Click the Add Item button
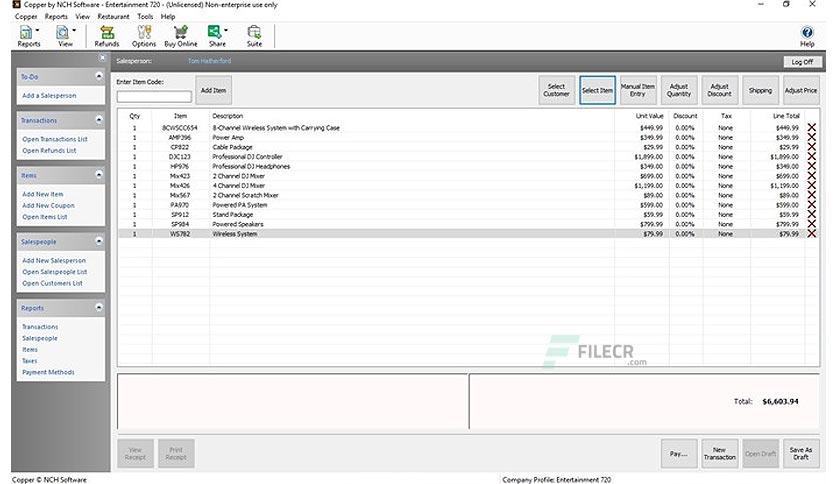 click(213, 90)
